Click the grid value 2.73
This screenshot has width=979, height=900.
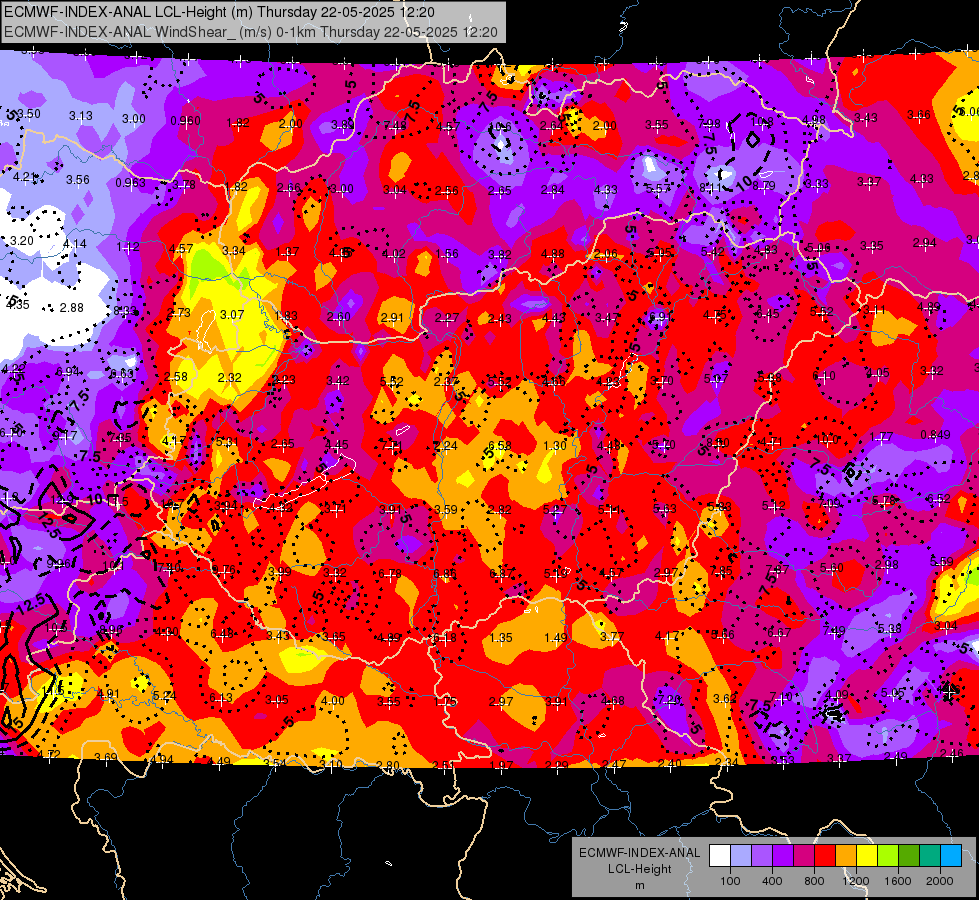179,312
